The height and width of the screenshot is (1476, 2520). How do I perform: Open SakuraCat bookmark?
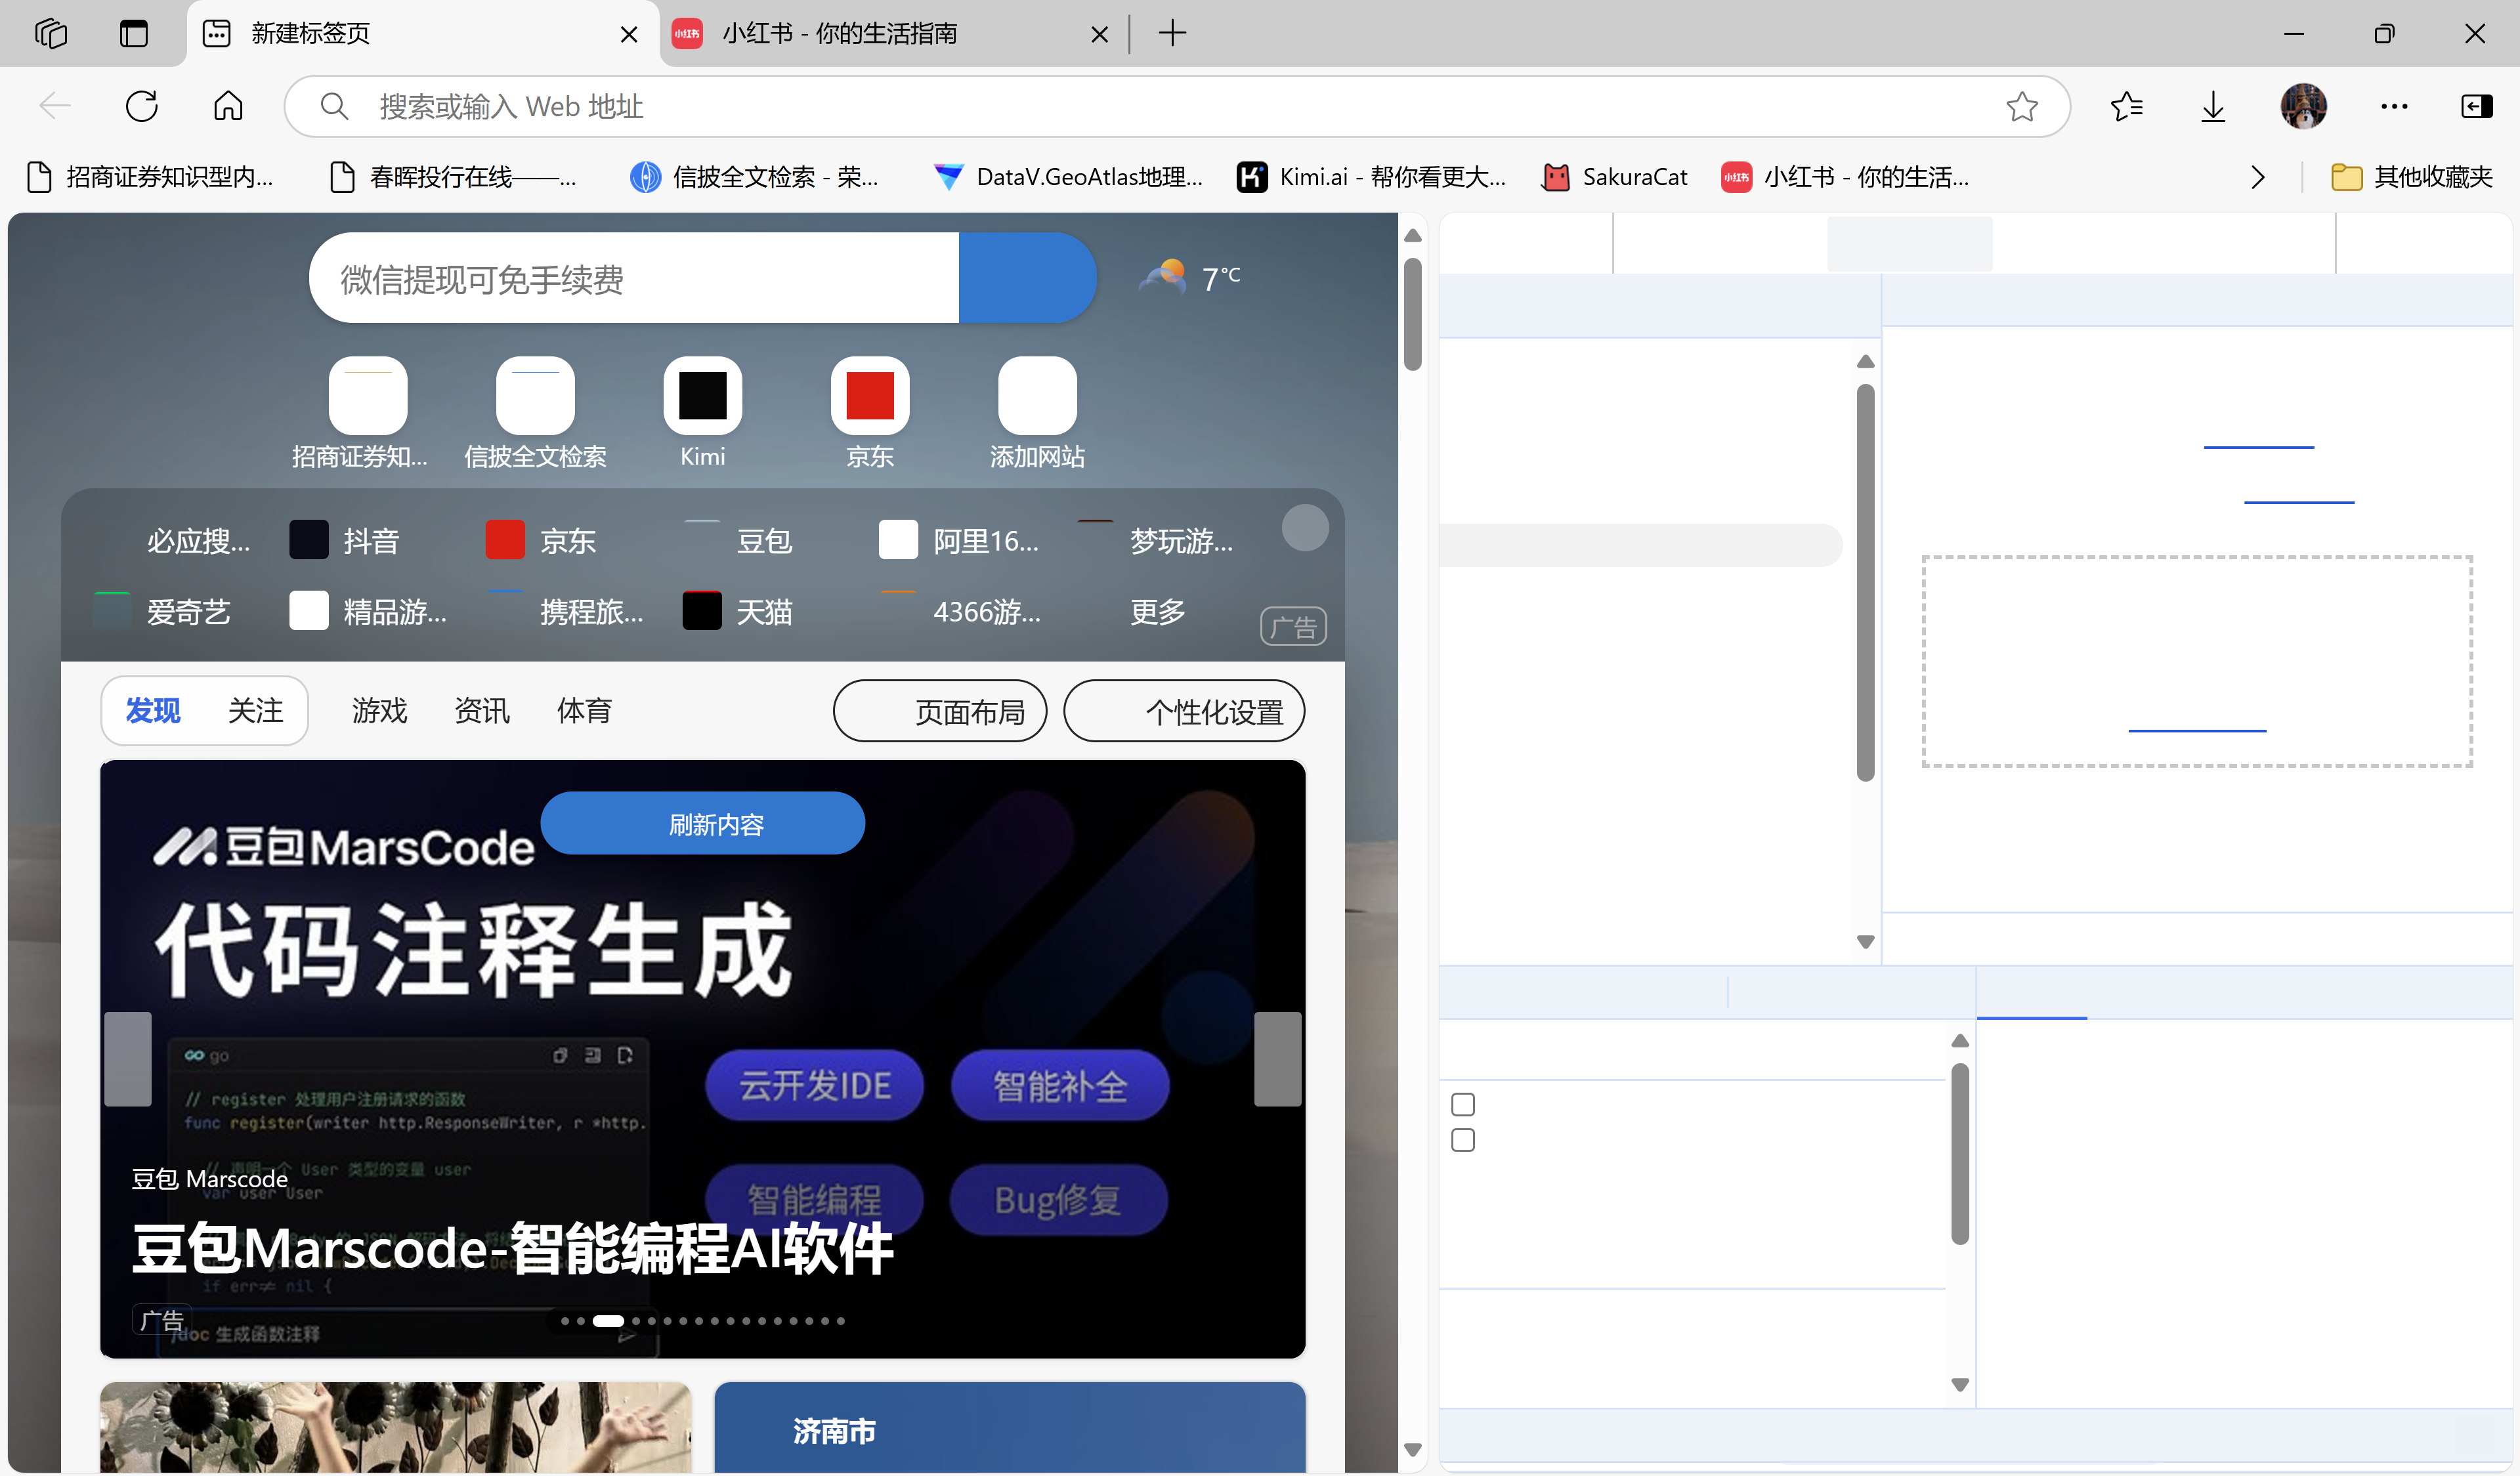pos(1615,177)
